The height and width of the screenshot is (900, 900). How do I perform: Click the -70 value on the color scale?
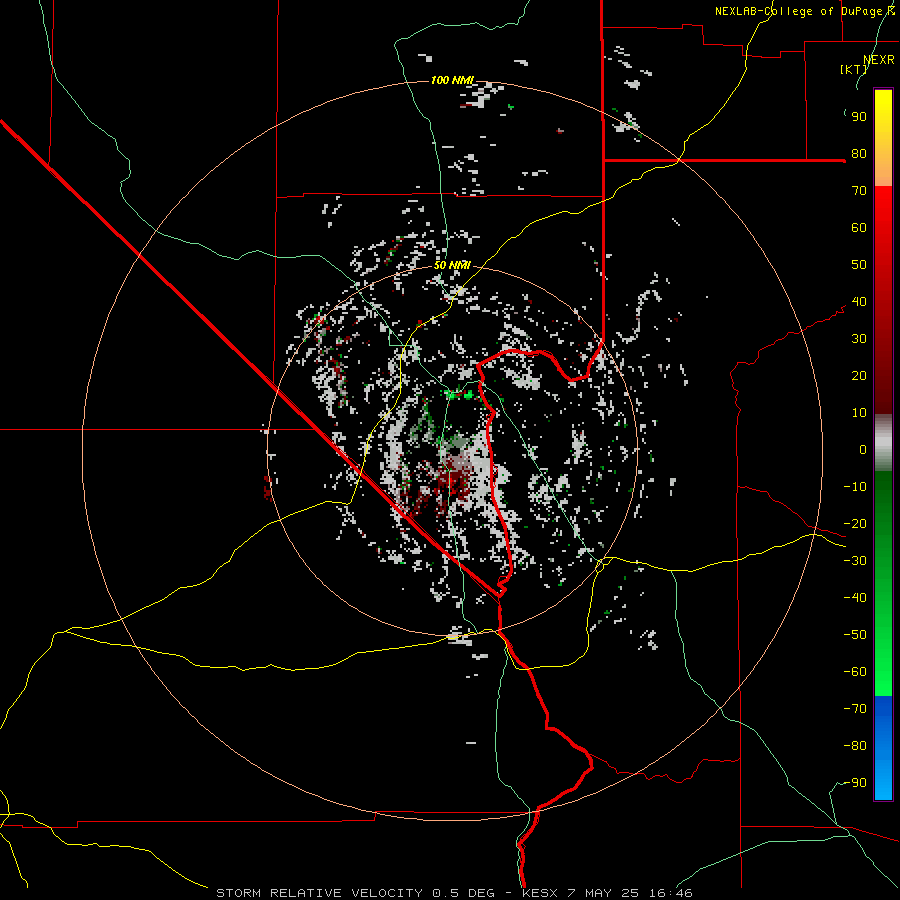(855, 709)
